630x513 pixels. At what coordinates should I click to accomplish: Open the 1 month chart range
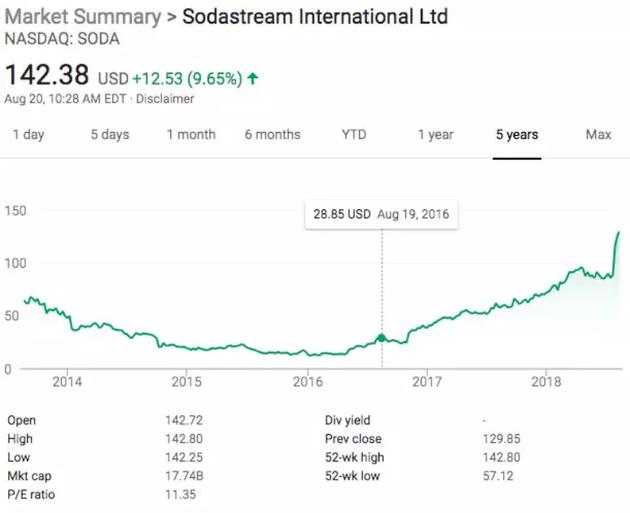click(x=191, y=135)
